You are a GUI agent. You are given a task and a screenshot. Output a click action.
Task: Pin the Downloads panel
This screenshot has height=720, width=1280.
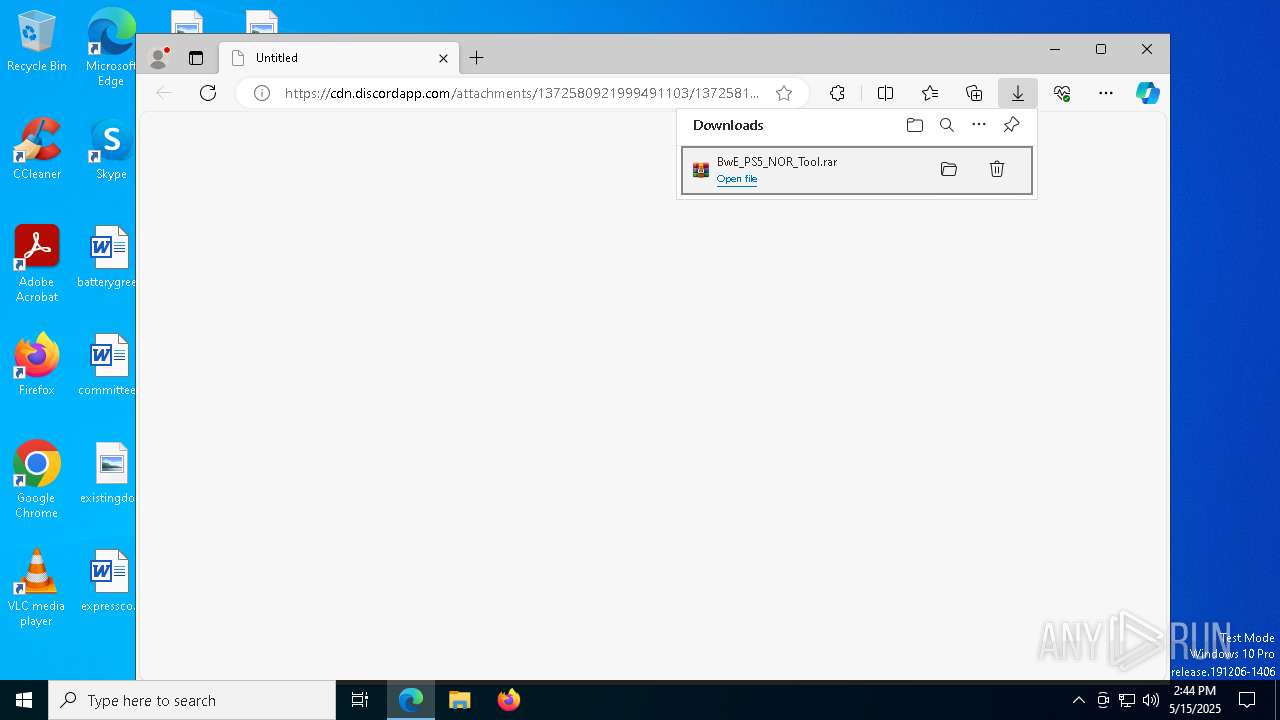tap(1012, 125)
